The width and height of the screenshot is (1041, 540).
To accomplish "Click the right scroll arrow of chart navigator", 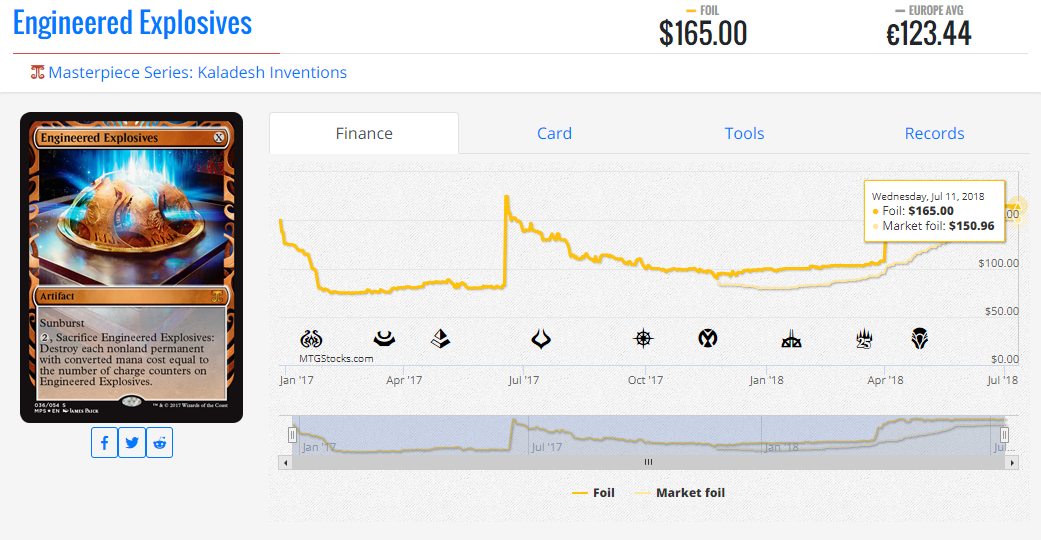I will 1012,462.
